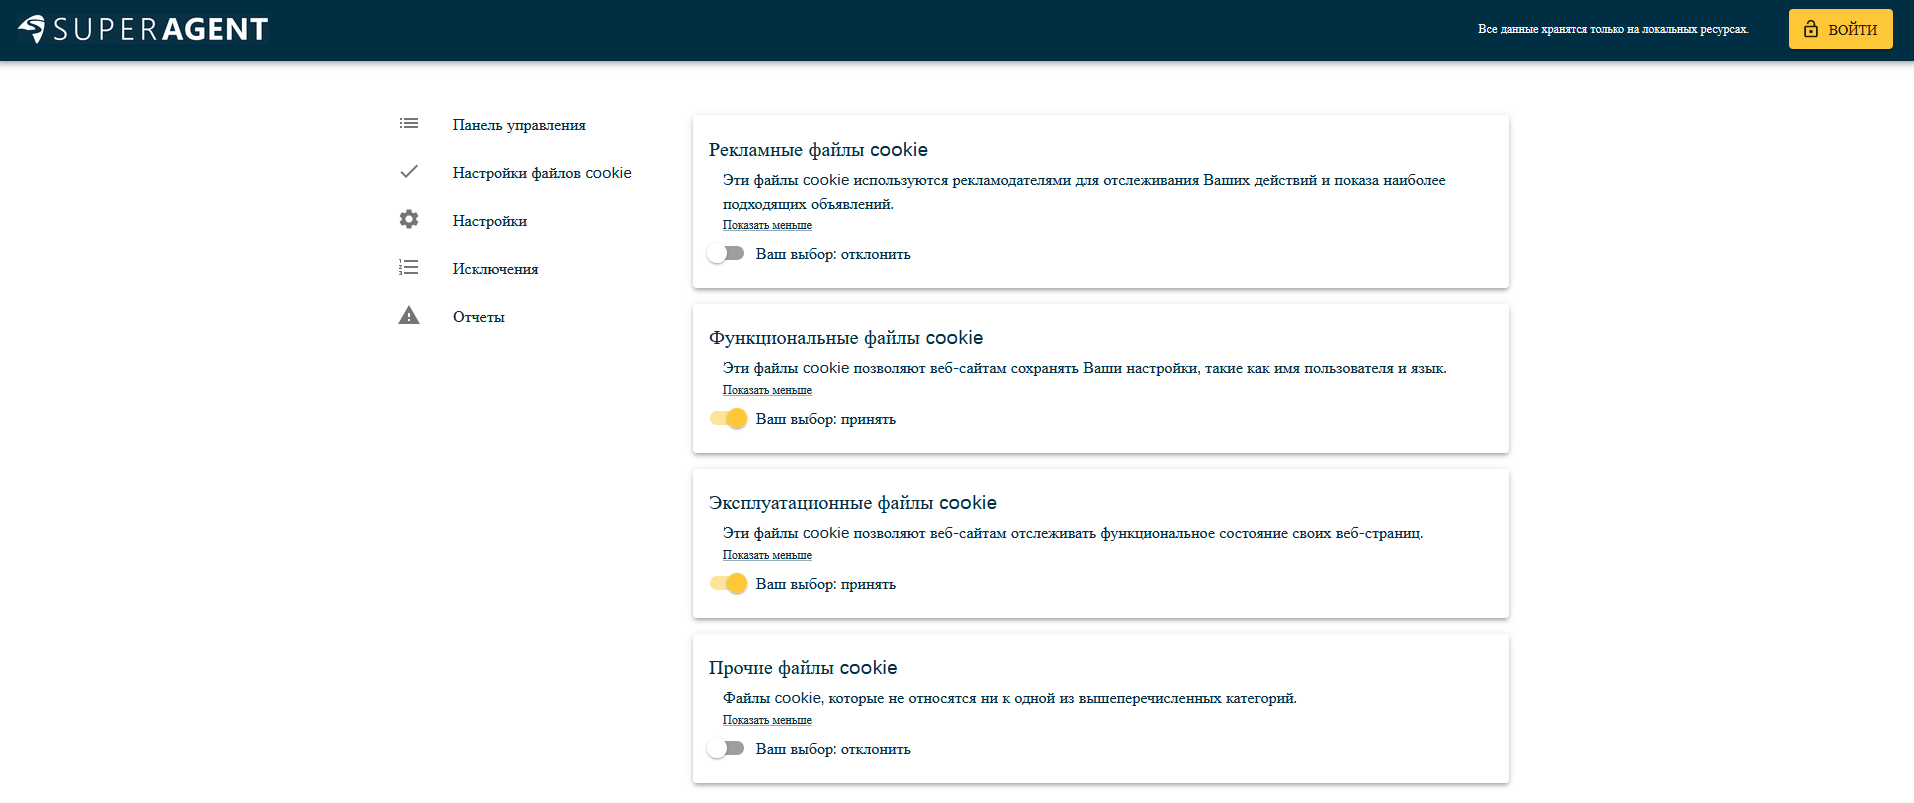Click 'Ваш выбор: отклонить' under Прочие cookie

point(833,749)
